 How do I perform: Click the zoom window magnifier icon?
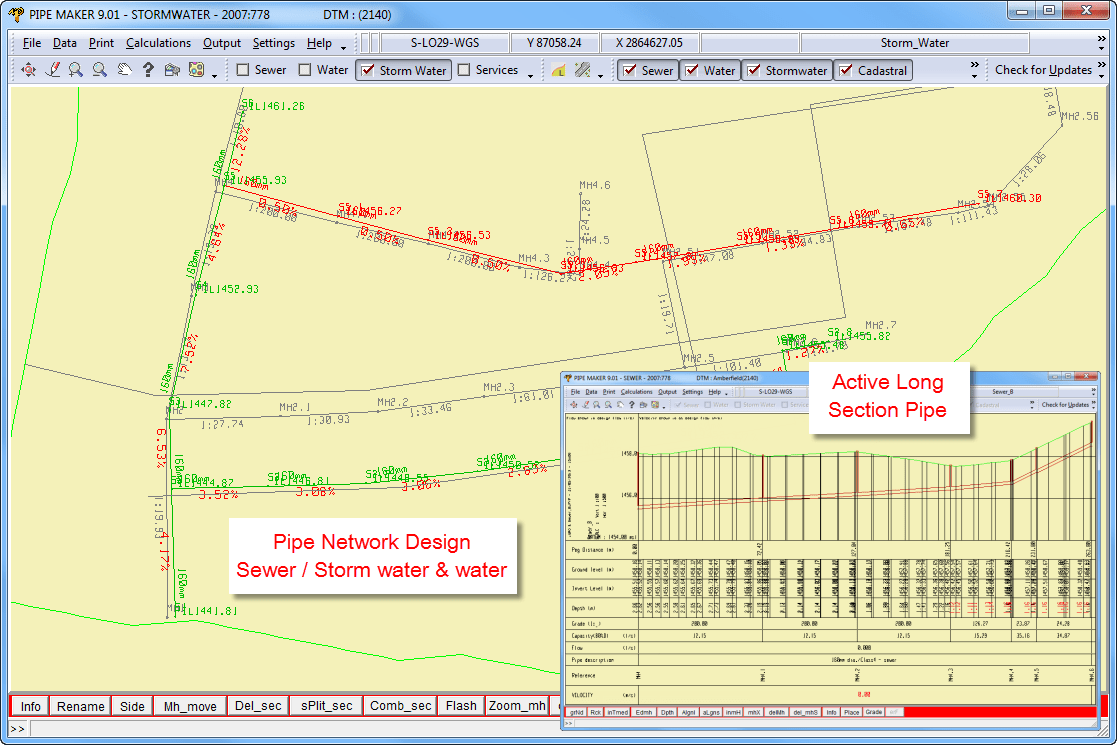click(76, 70)
